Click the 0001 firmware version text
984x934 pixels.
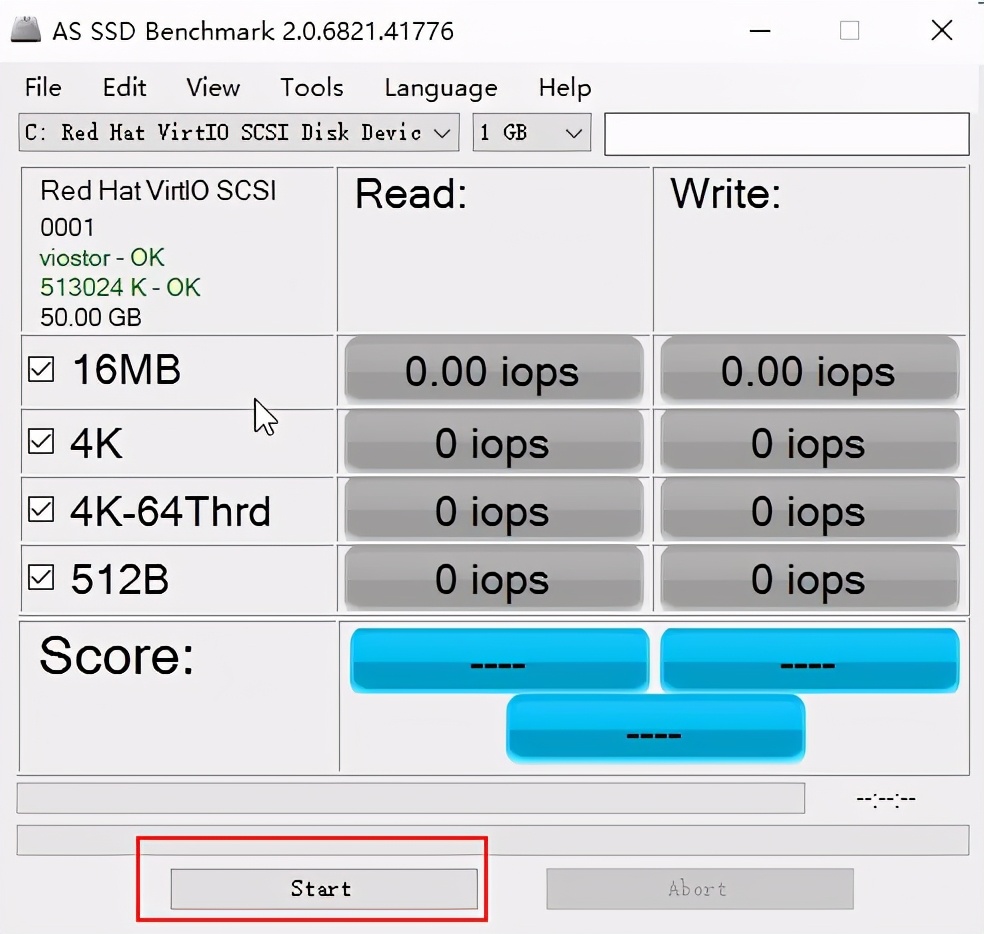click(67, 227)
